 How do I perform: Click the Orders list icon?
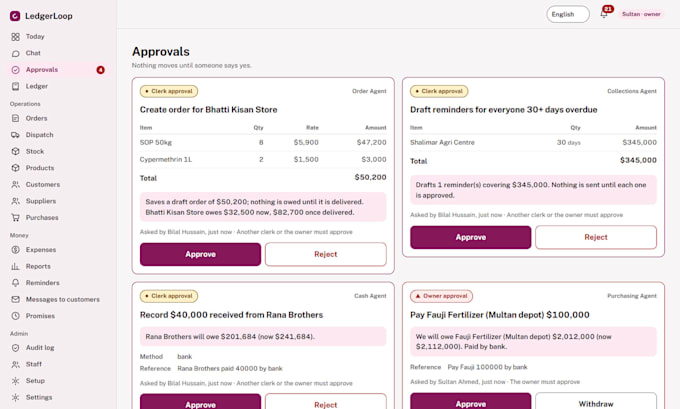point(15,118)
